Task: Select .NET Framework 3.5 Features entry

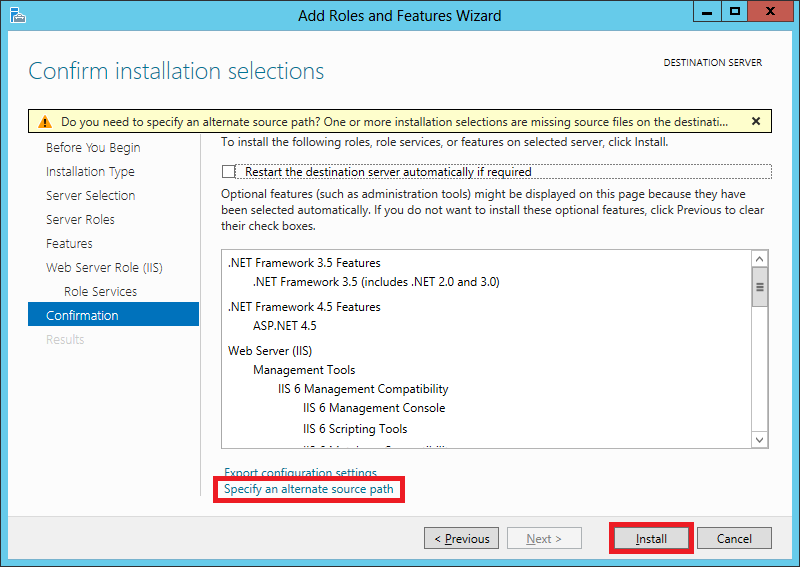Action: [304, 263]
